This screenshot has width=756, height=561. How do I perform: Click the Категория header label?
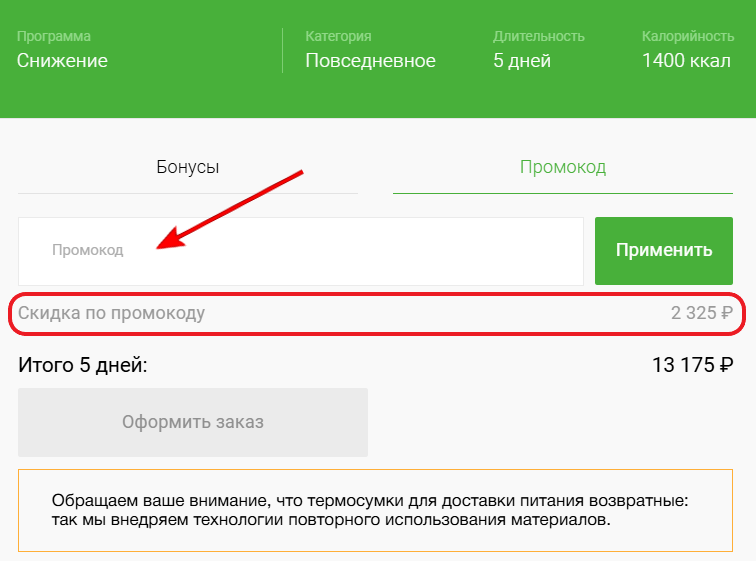tap(338, 36)
